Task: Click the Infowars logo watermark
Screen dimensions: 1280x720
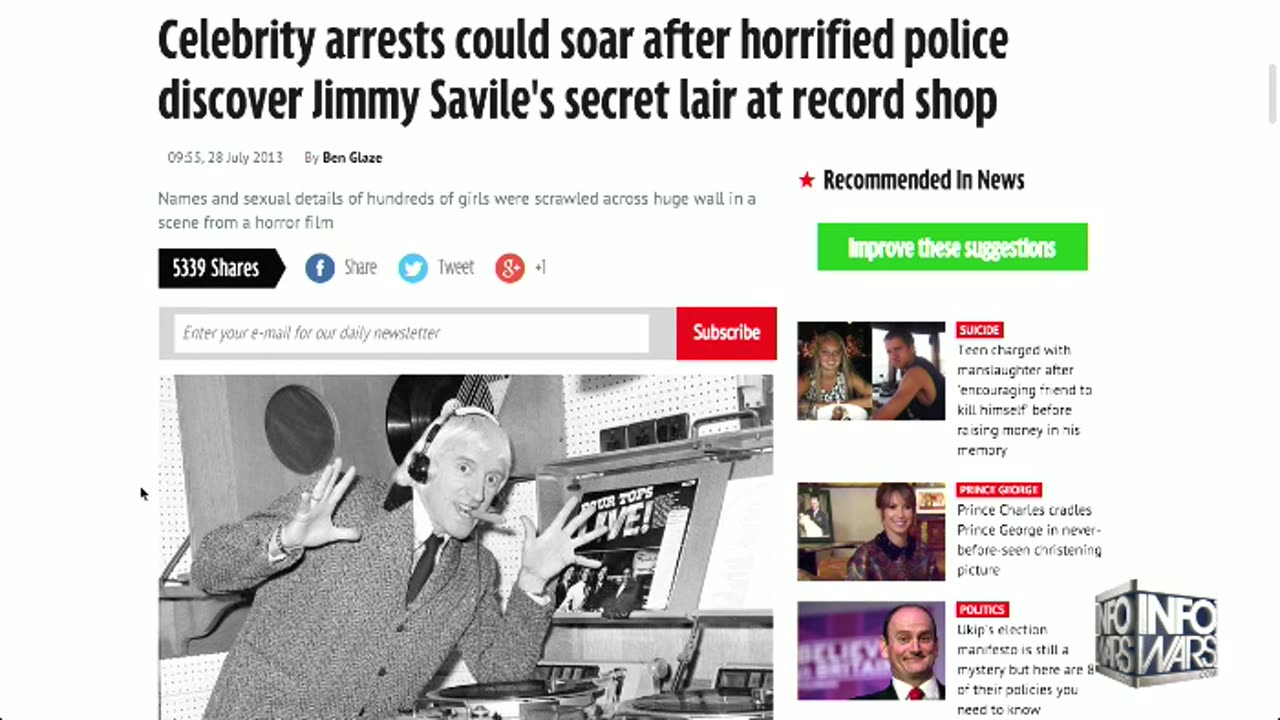Action: (x=1157, y=634)
